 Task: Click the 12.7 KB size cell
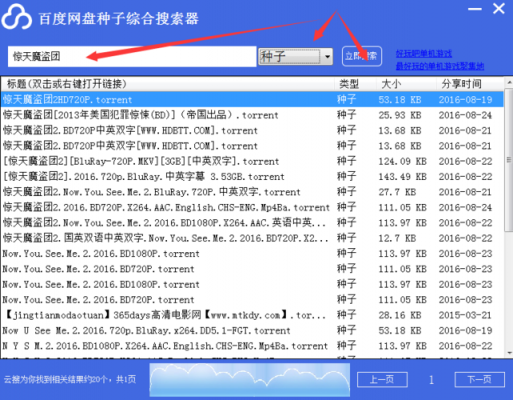pyautogui.click(x=397, y=238)
